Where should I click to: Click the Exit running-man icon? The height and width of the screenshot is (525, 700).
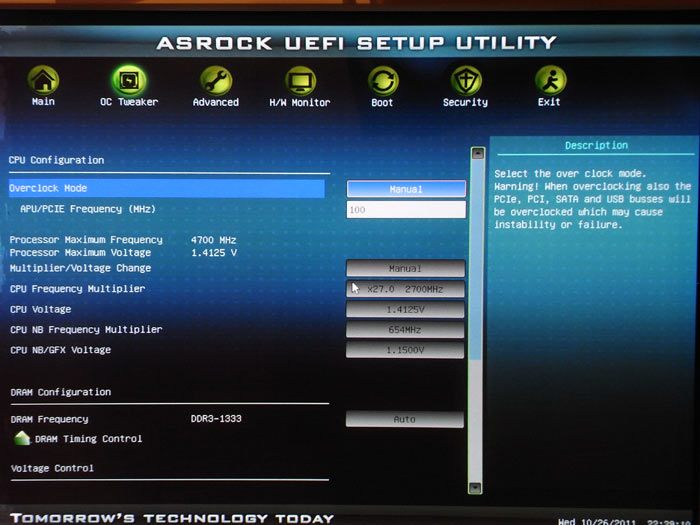(550, 80)
